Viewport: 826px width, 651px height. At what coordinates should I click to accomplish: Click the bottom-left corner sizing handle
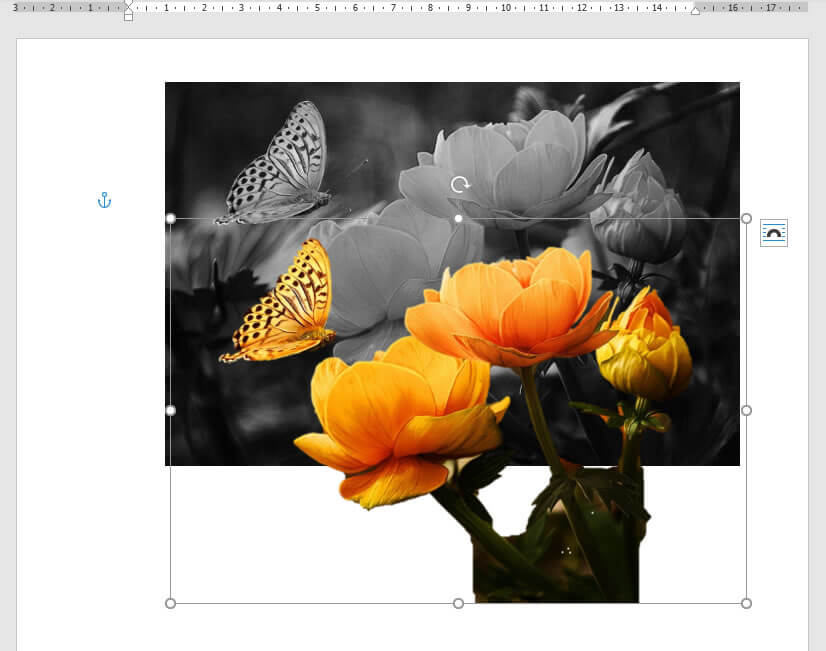pyautogui.click(x=170, y=603)
